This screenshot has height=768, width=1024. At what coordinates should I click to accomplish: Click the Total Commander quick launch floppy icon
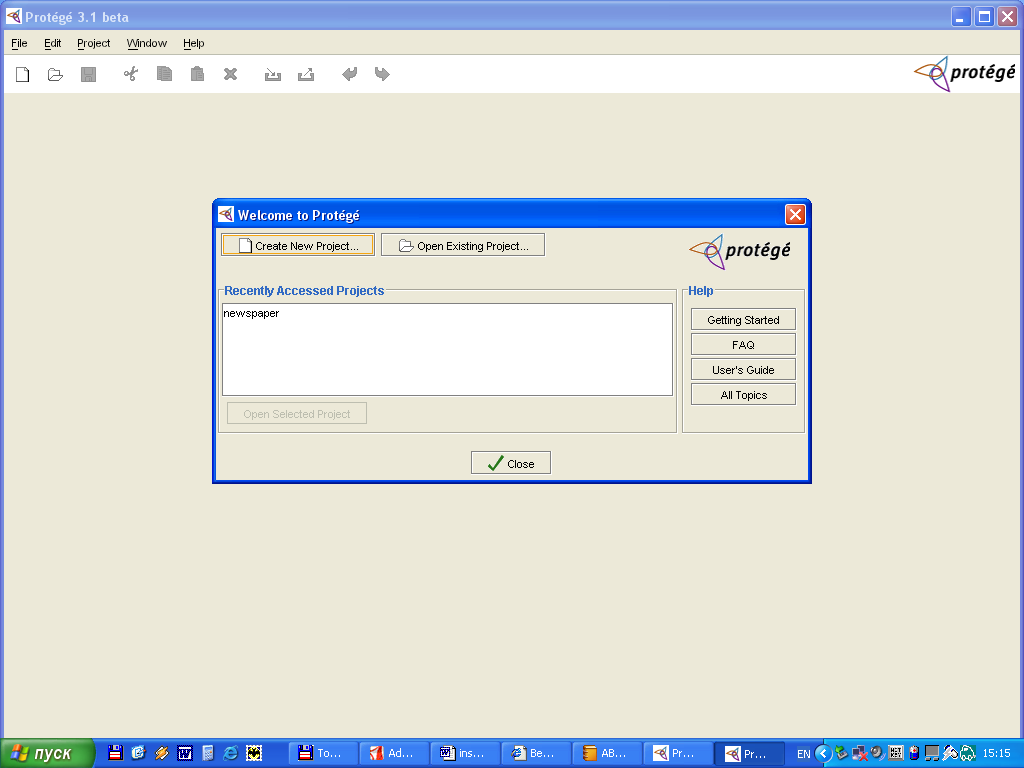click(x=116, y=753)
